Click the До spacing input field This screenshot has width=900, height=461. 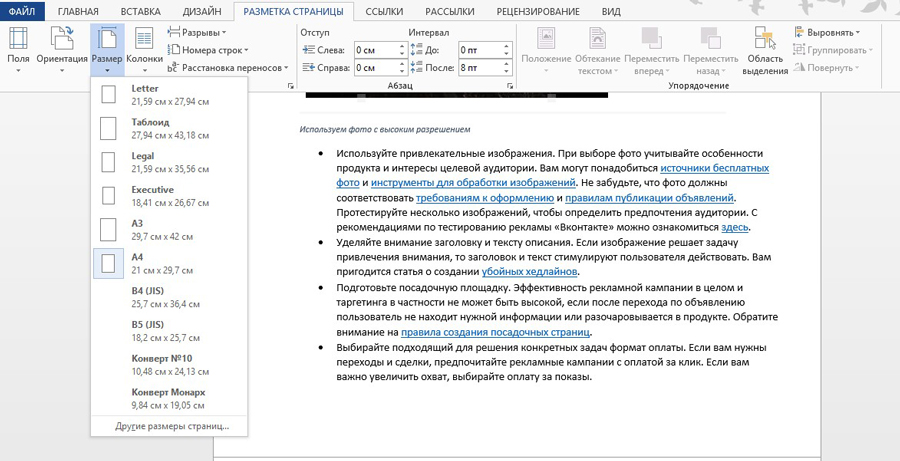click(x=479, y=50)
